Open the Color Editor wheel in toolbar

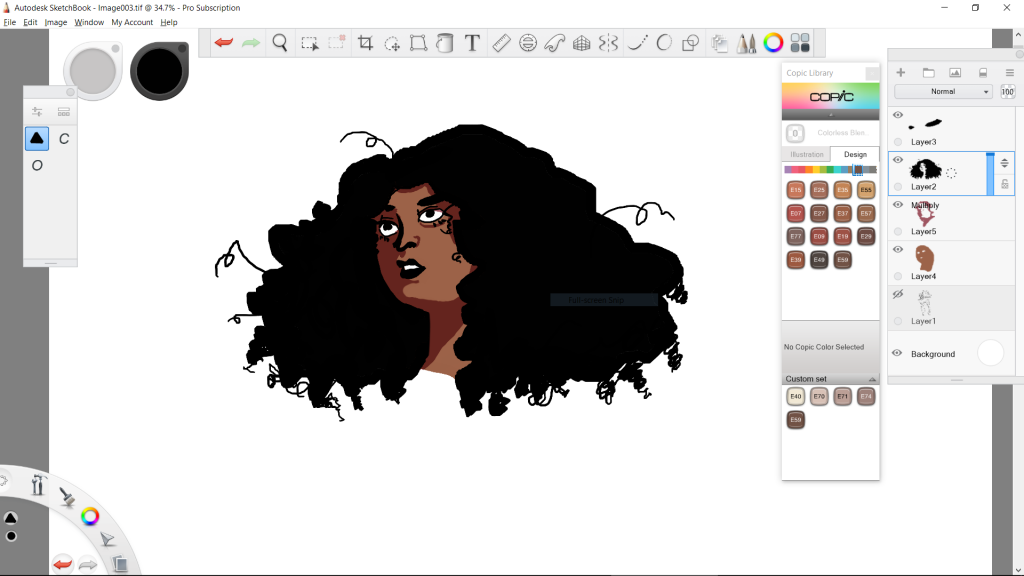pos(773,43)
